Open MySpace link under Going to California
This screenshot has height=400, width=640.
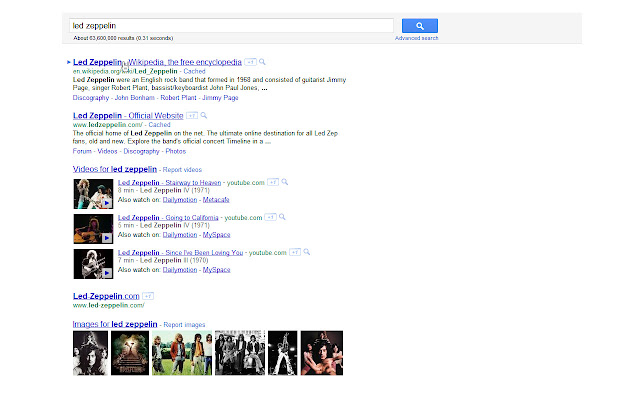pos(216,235)
